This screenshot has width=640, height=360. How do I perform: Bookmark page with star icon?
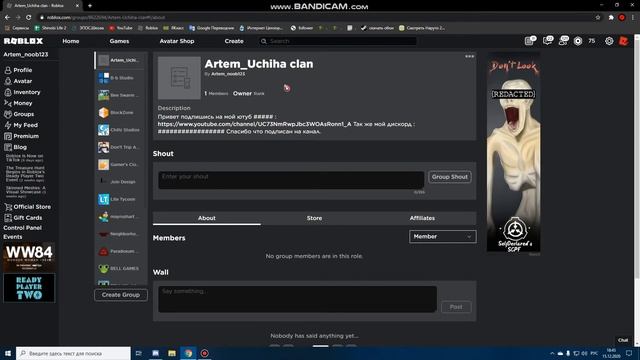pyautogui.click(x=598, y=18)
